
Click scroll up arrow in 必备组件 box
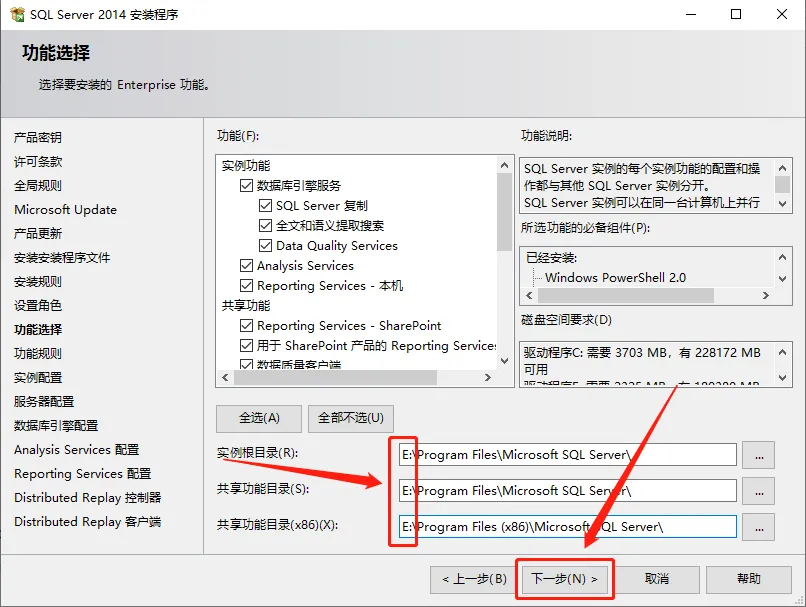(x=782, y=257)
